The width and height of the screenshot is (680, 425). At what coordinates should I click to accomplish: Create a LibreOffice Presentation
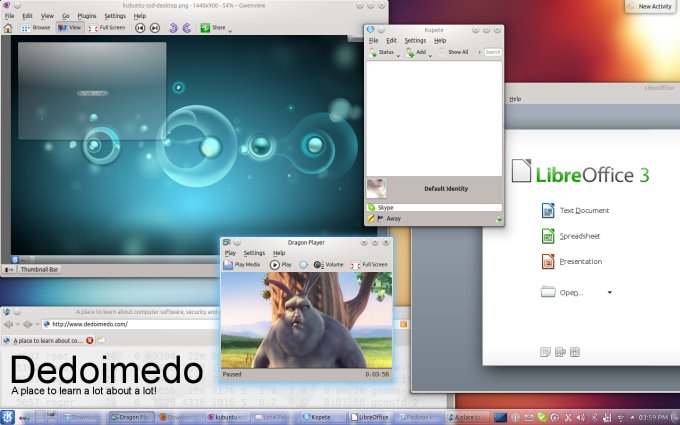(x=572, y=262)
